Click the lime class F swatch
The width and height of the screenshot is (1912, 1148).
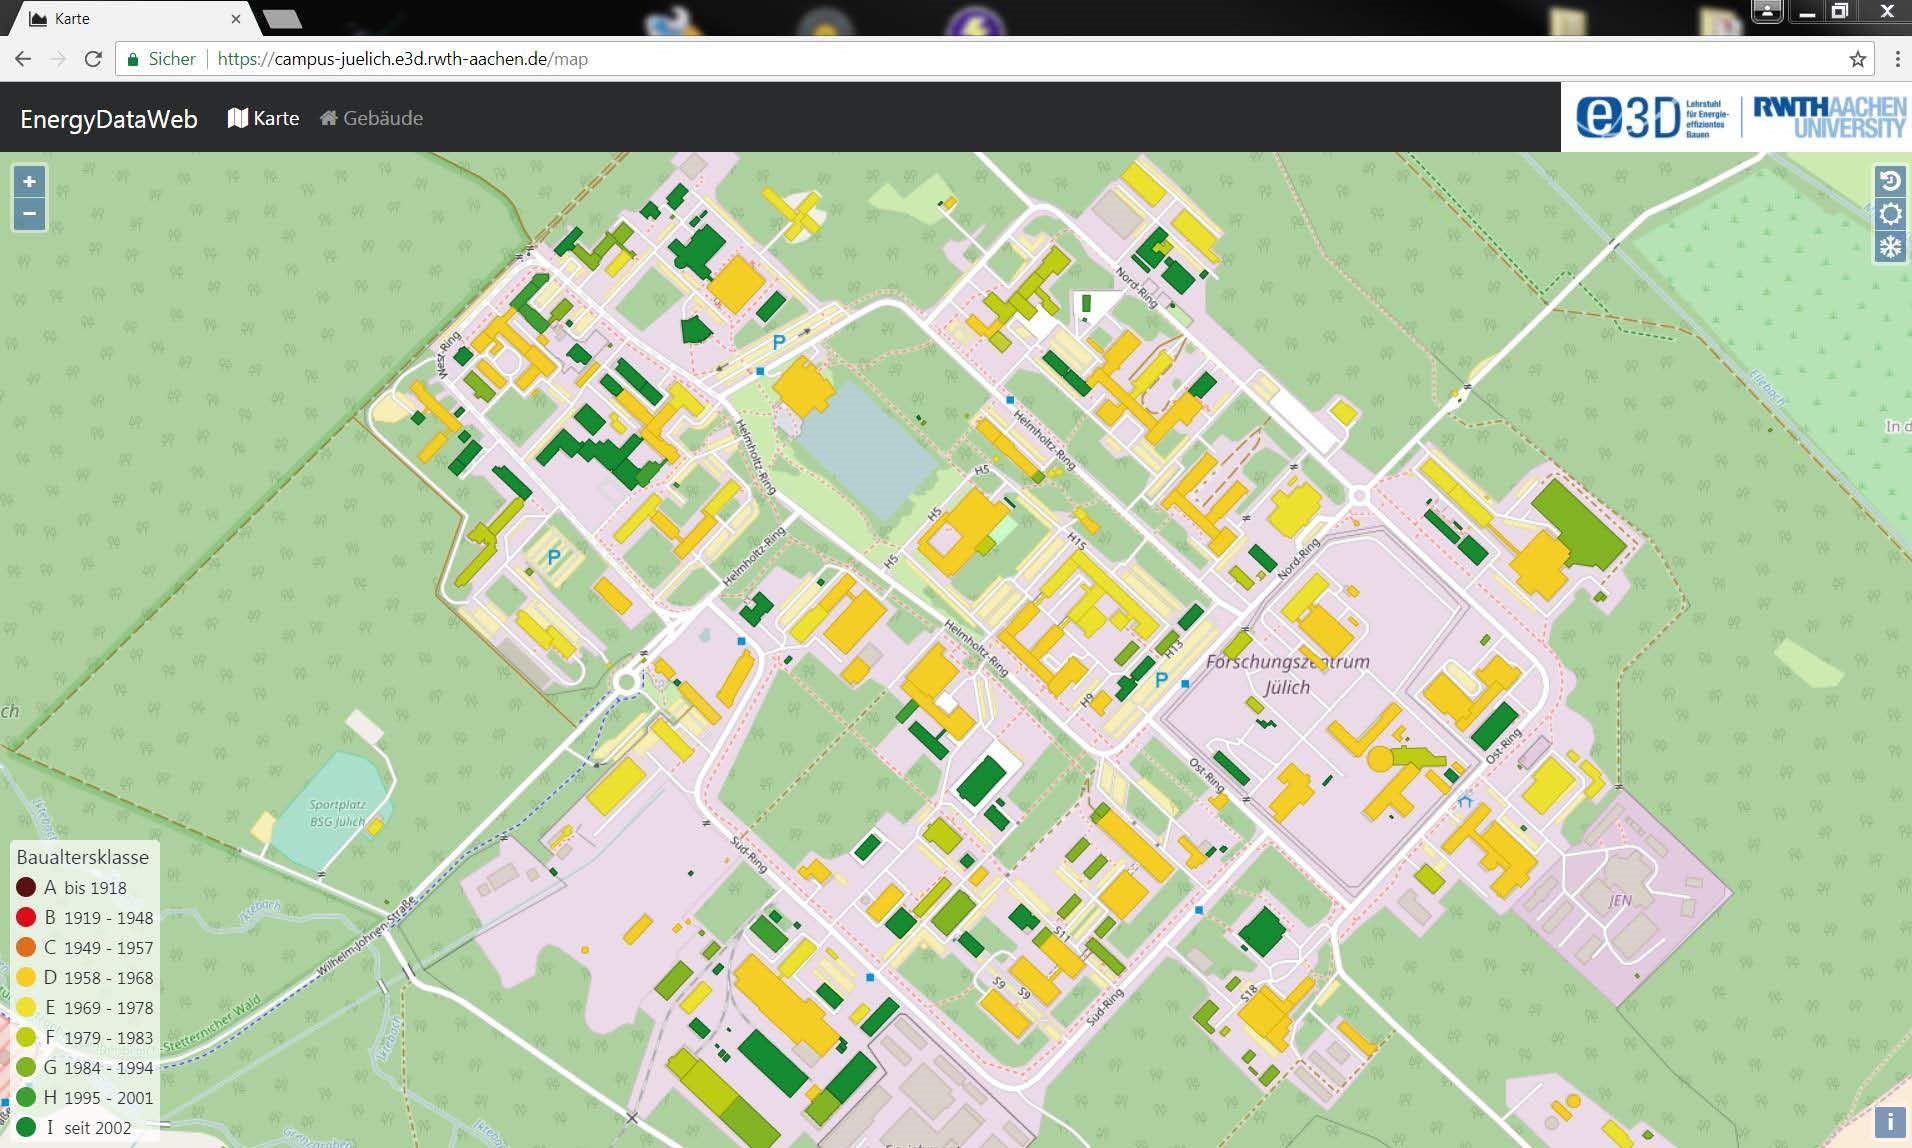[x=26, y=1037]
